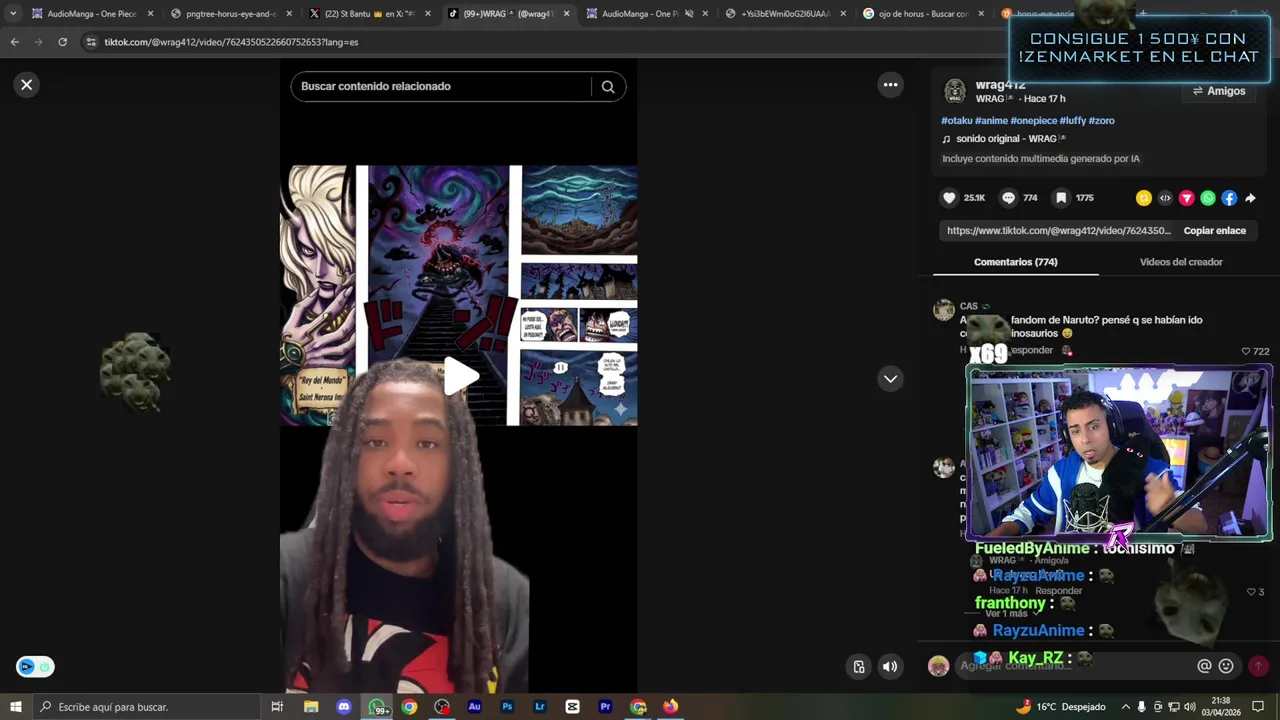The image size is (1280, 720).
Task: Switch to first 'AudioManga - One Piece' tab
Action: pos(91,14)
